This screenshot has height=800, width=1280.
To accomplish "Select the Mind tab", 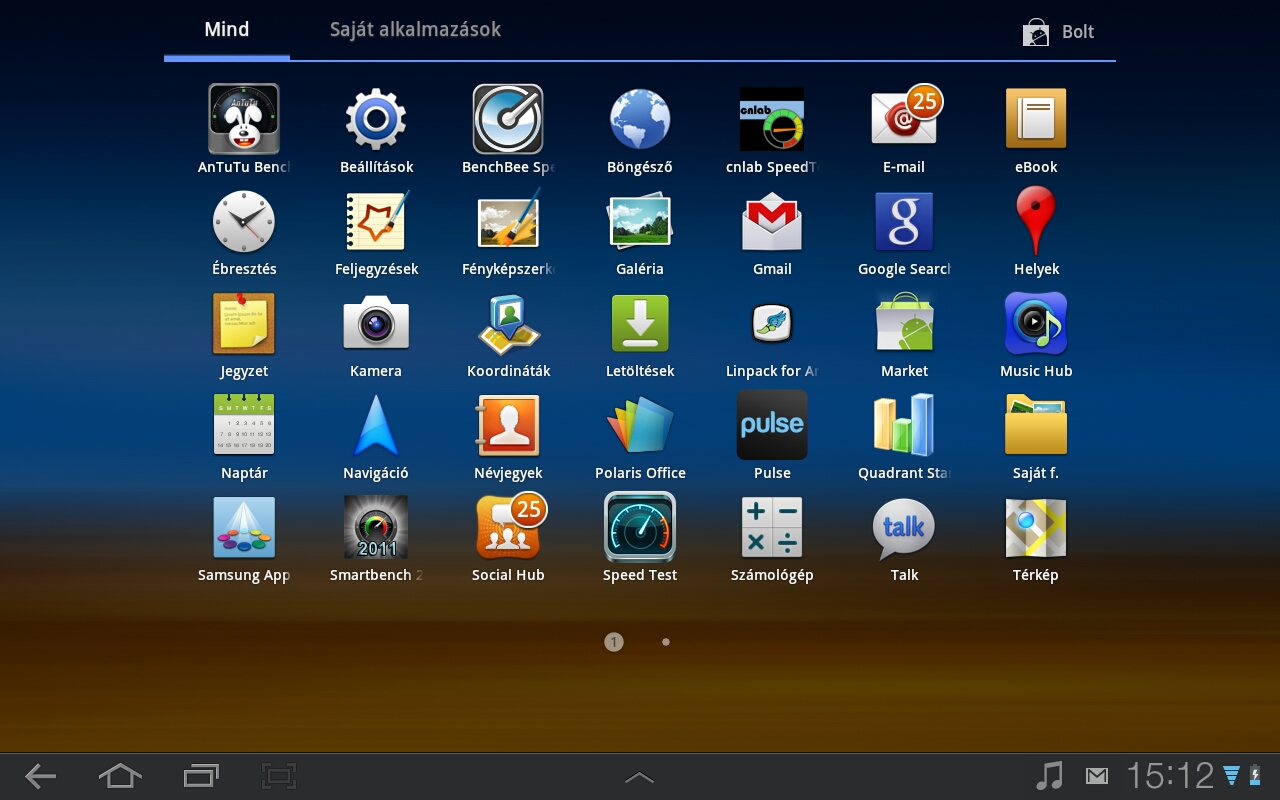I will click(x=227, y=29).
